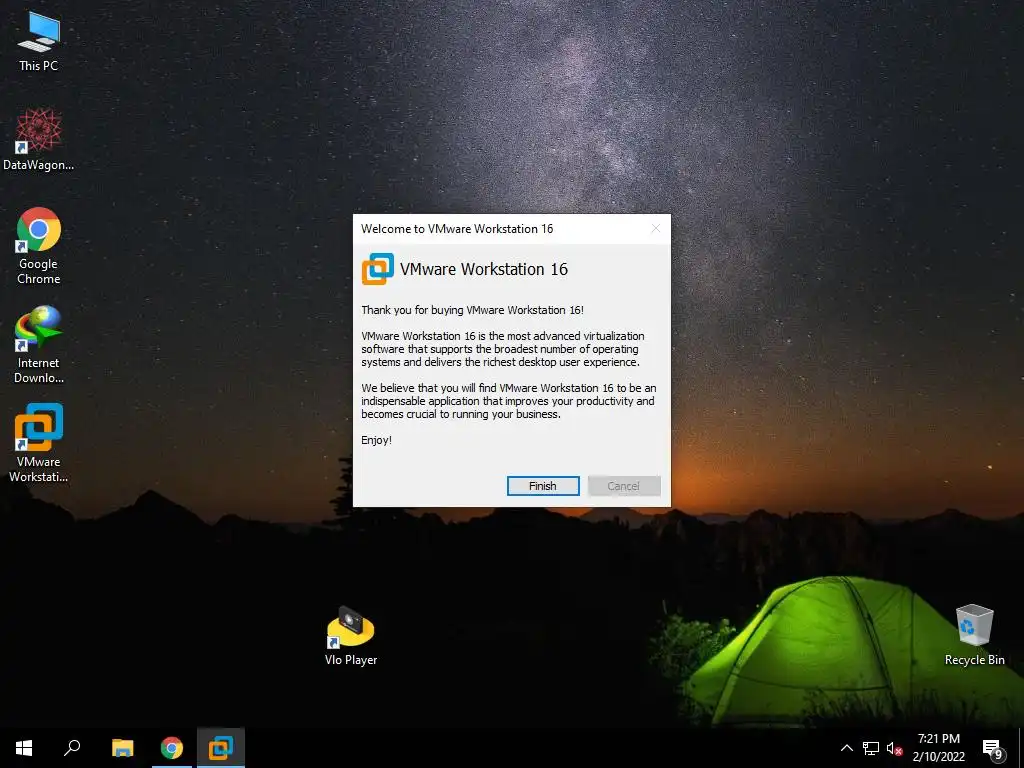
Task: Open the taskbar search magnifier
Action: pyautogui.click(x=72, y=748)
